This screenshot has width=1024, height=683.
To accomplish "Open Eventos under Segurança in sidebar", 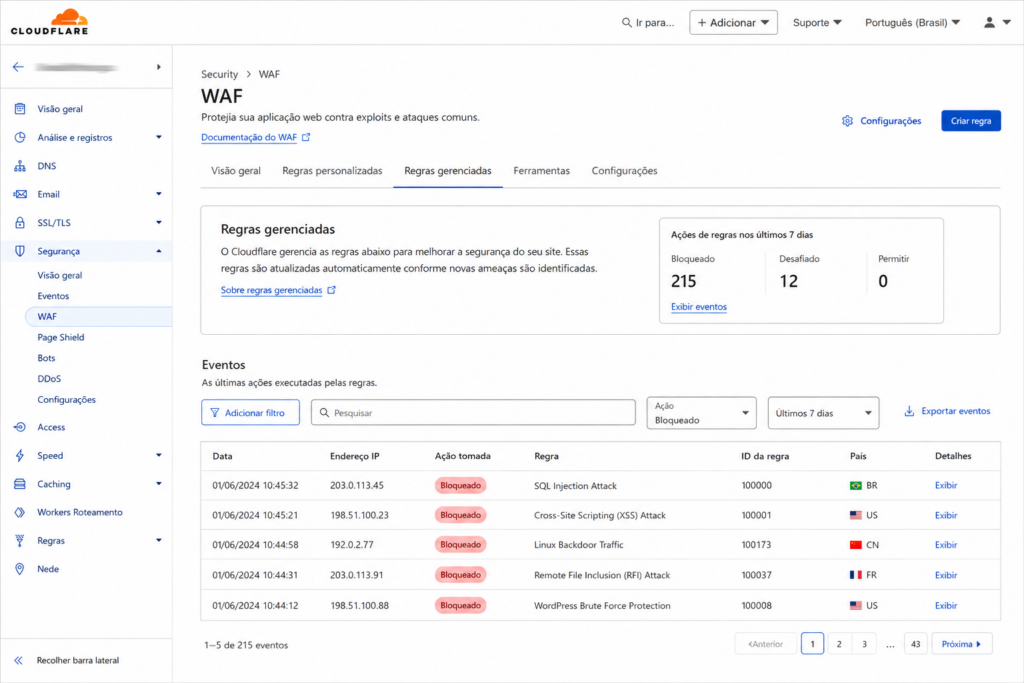I will (53, 296).
